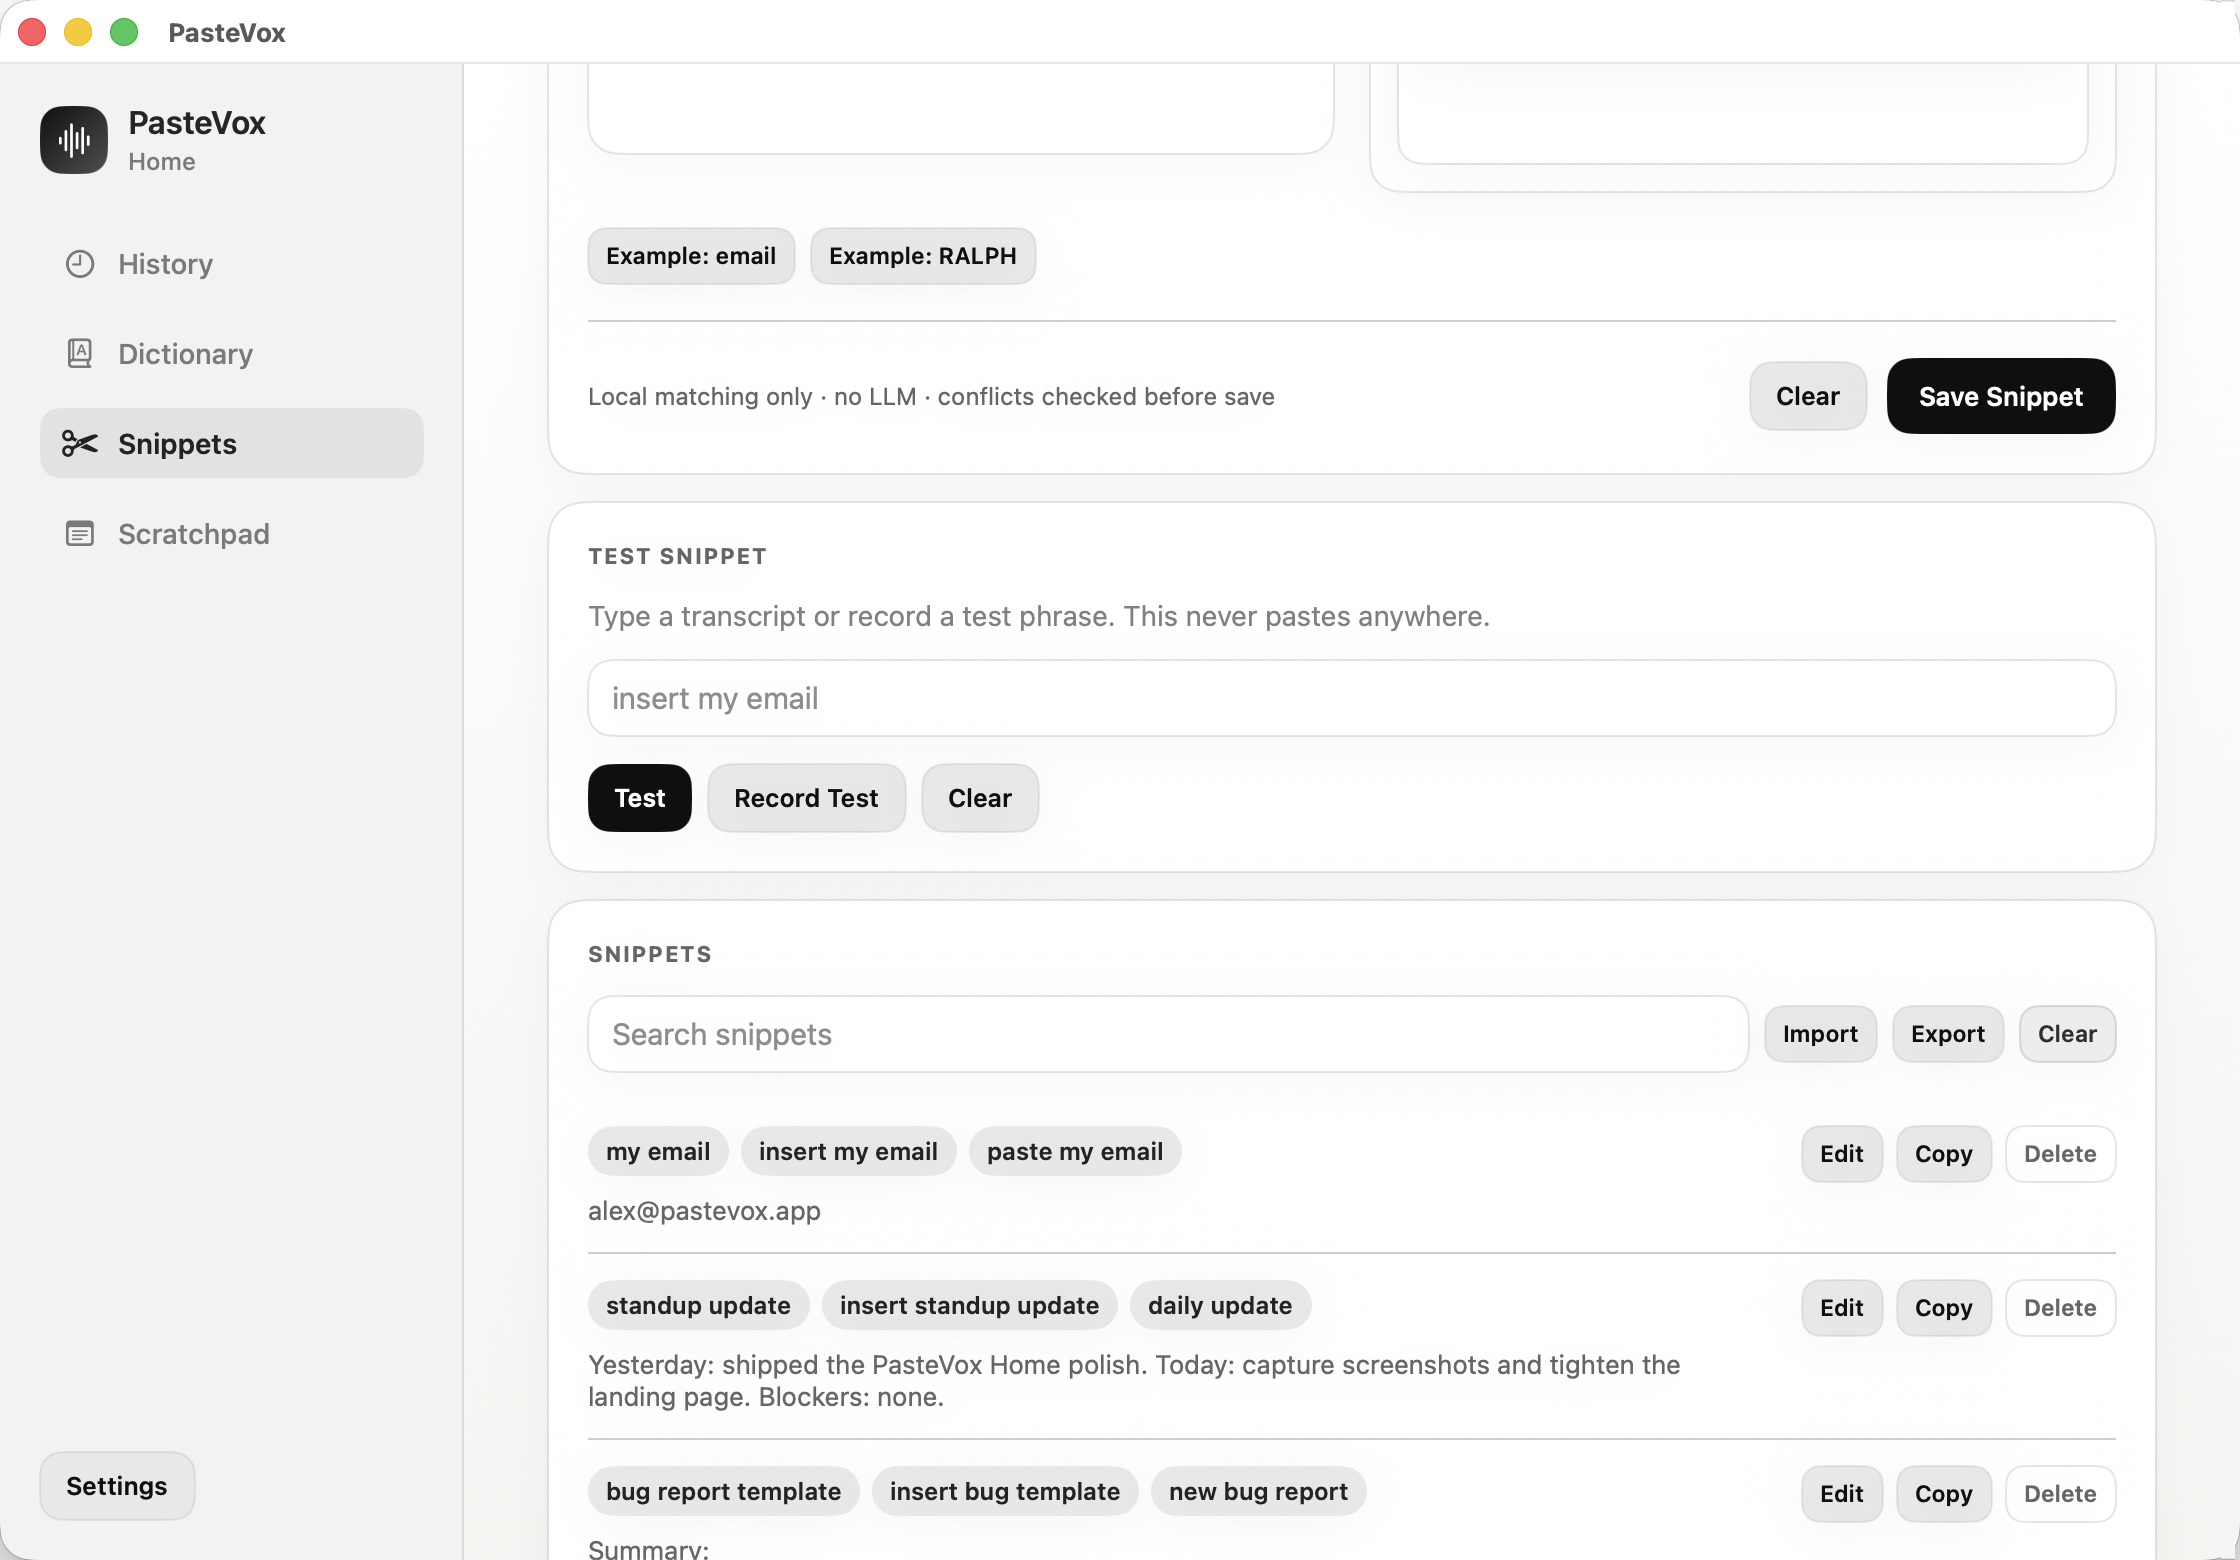Click the 'insert bug template' chip

[x=1005, y=1491]
